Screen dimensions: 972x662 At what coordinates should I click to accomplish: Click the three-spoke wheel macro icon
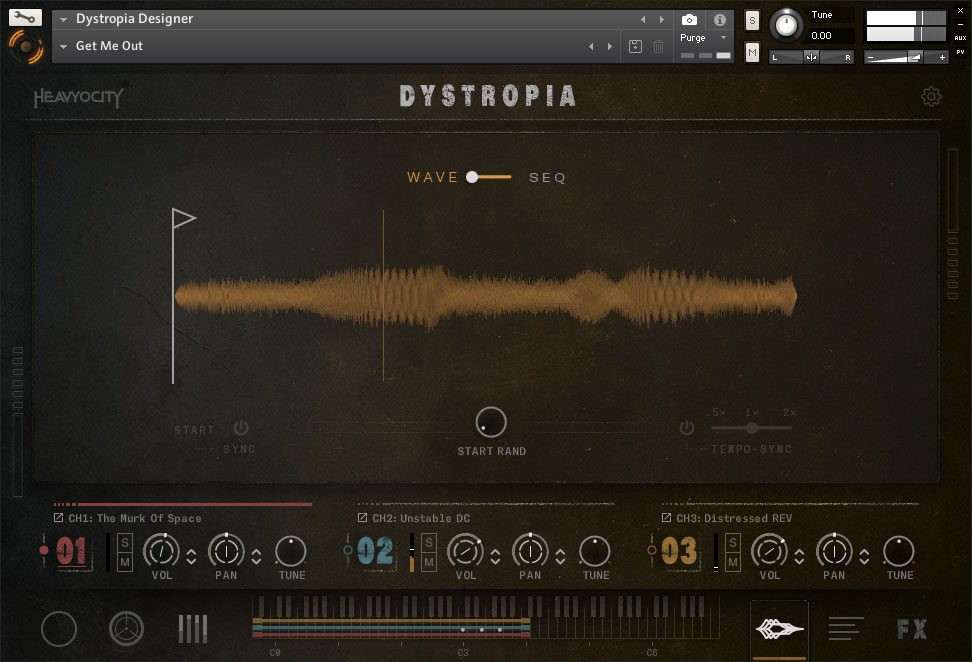pyautogui.click(x=127, y=629)
